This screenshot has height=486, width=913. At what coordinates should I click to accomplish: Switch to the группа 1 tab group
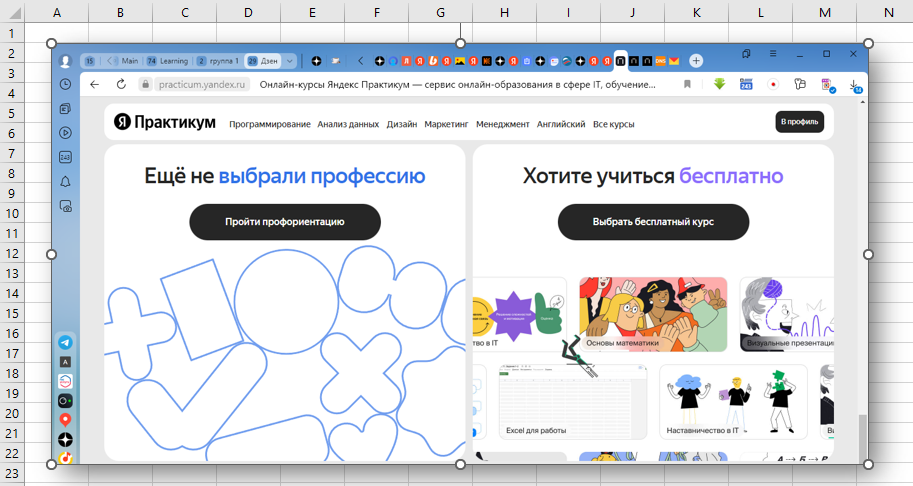(x=218, y=61)
